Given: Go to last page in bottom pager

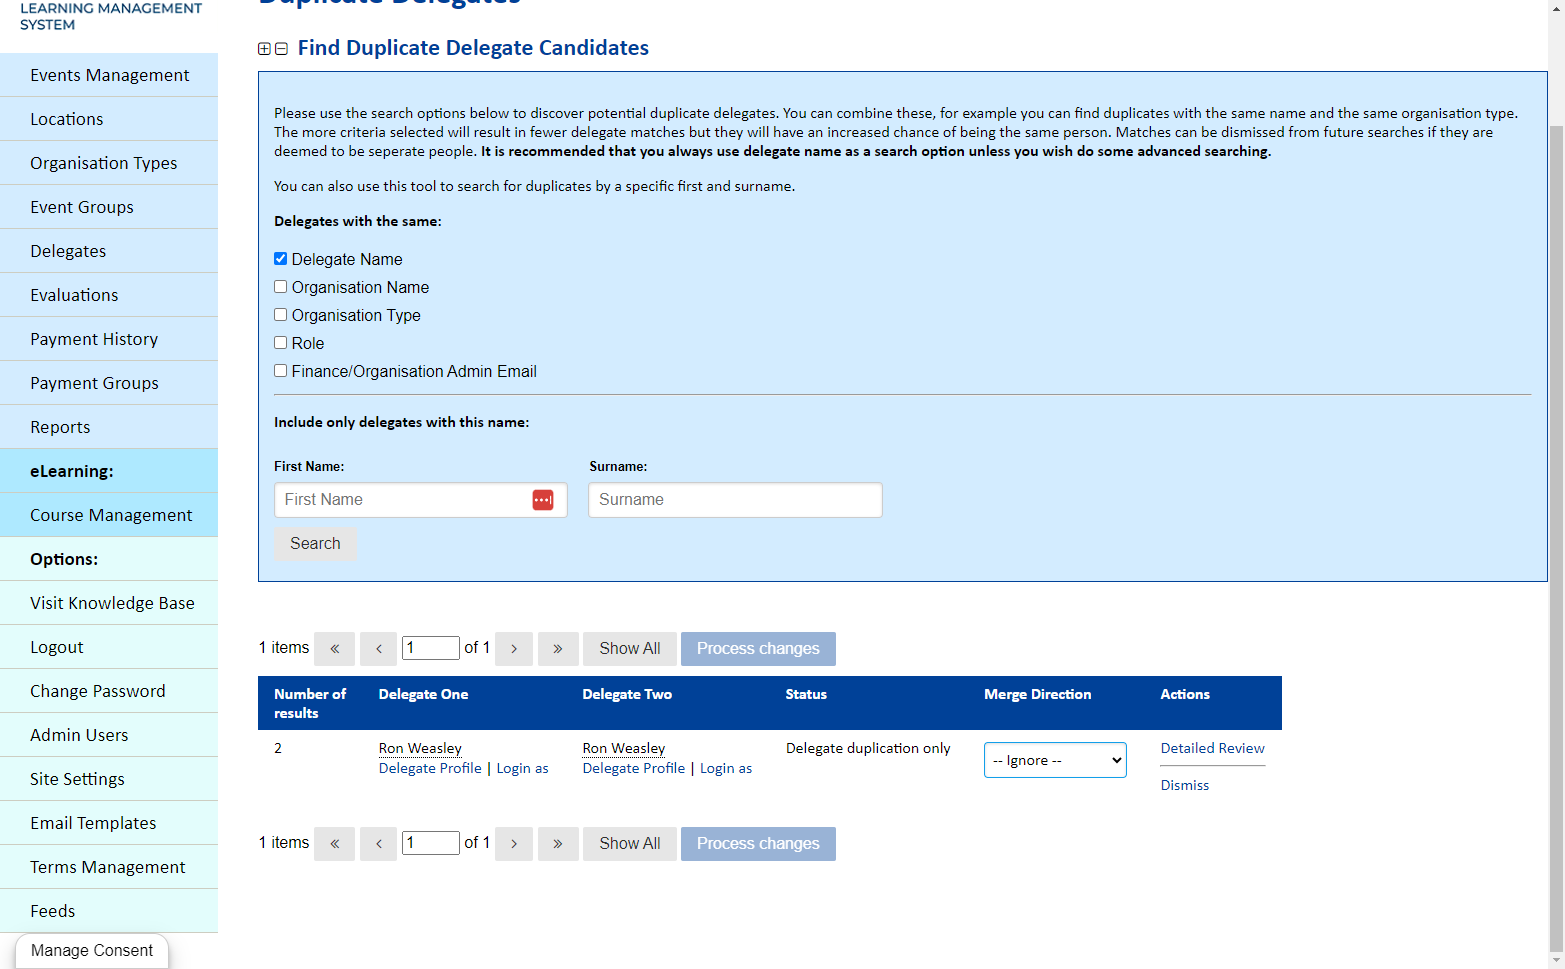Looking at the screenshot, I should [x=558, y=844].
